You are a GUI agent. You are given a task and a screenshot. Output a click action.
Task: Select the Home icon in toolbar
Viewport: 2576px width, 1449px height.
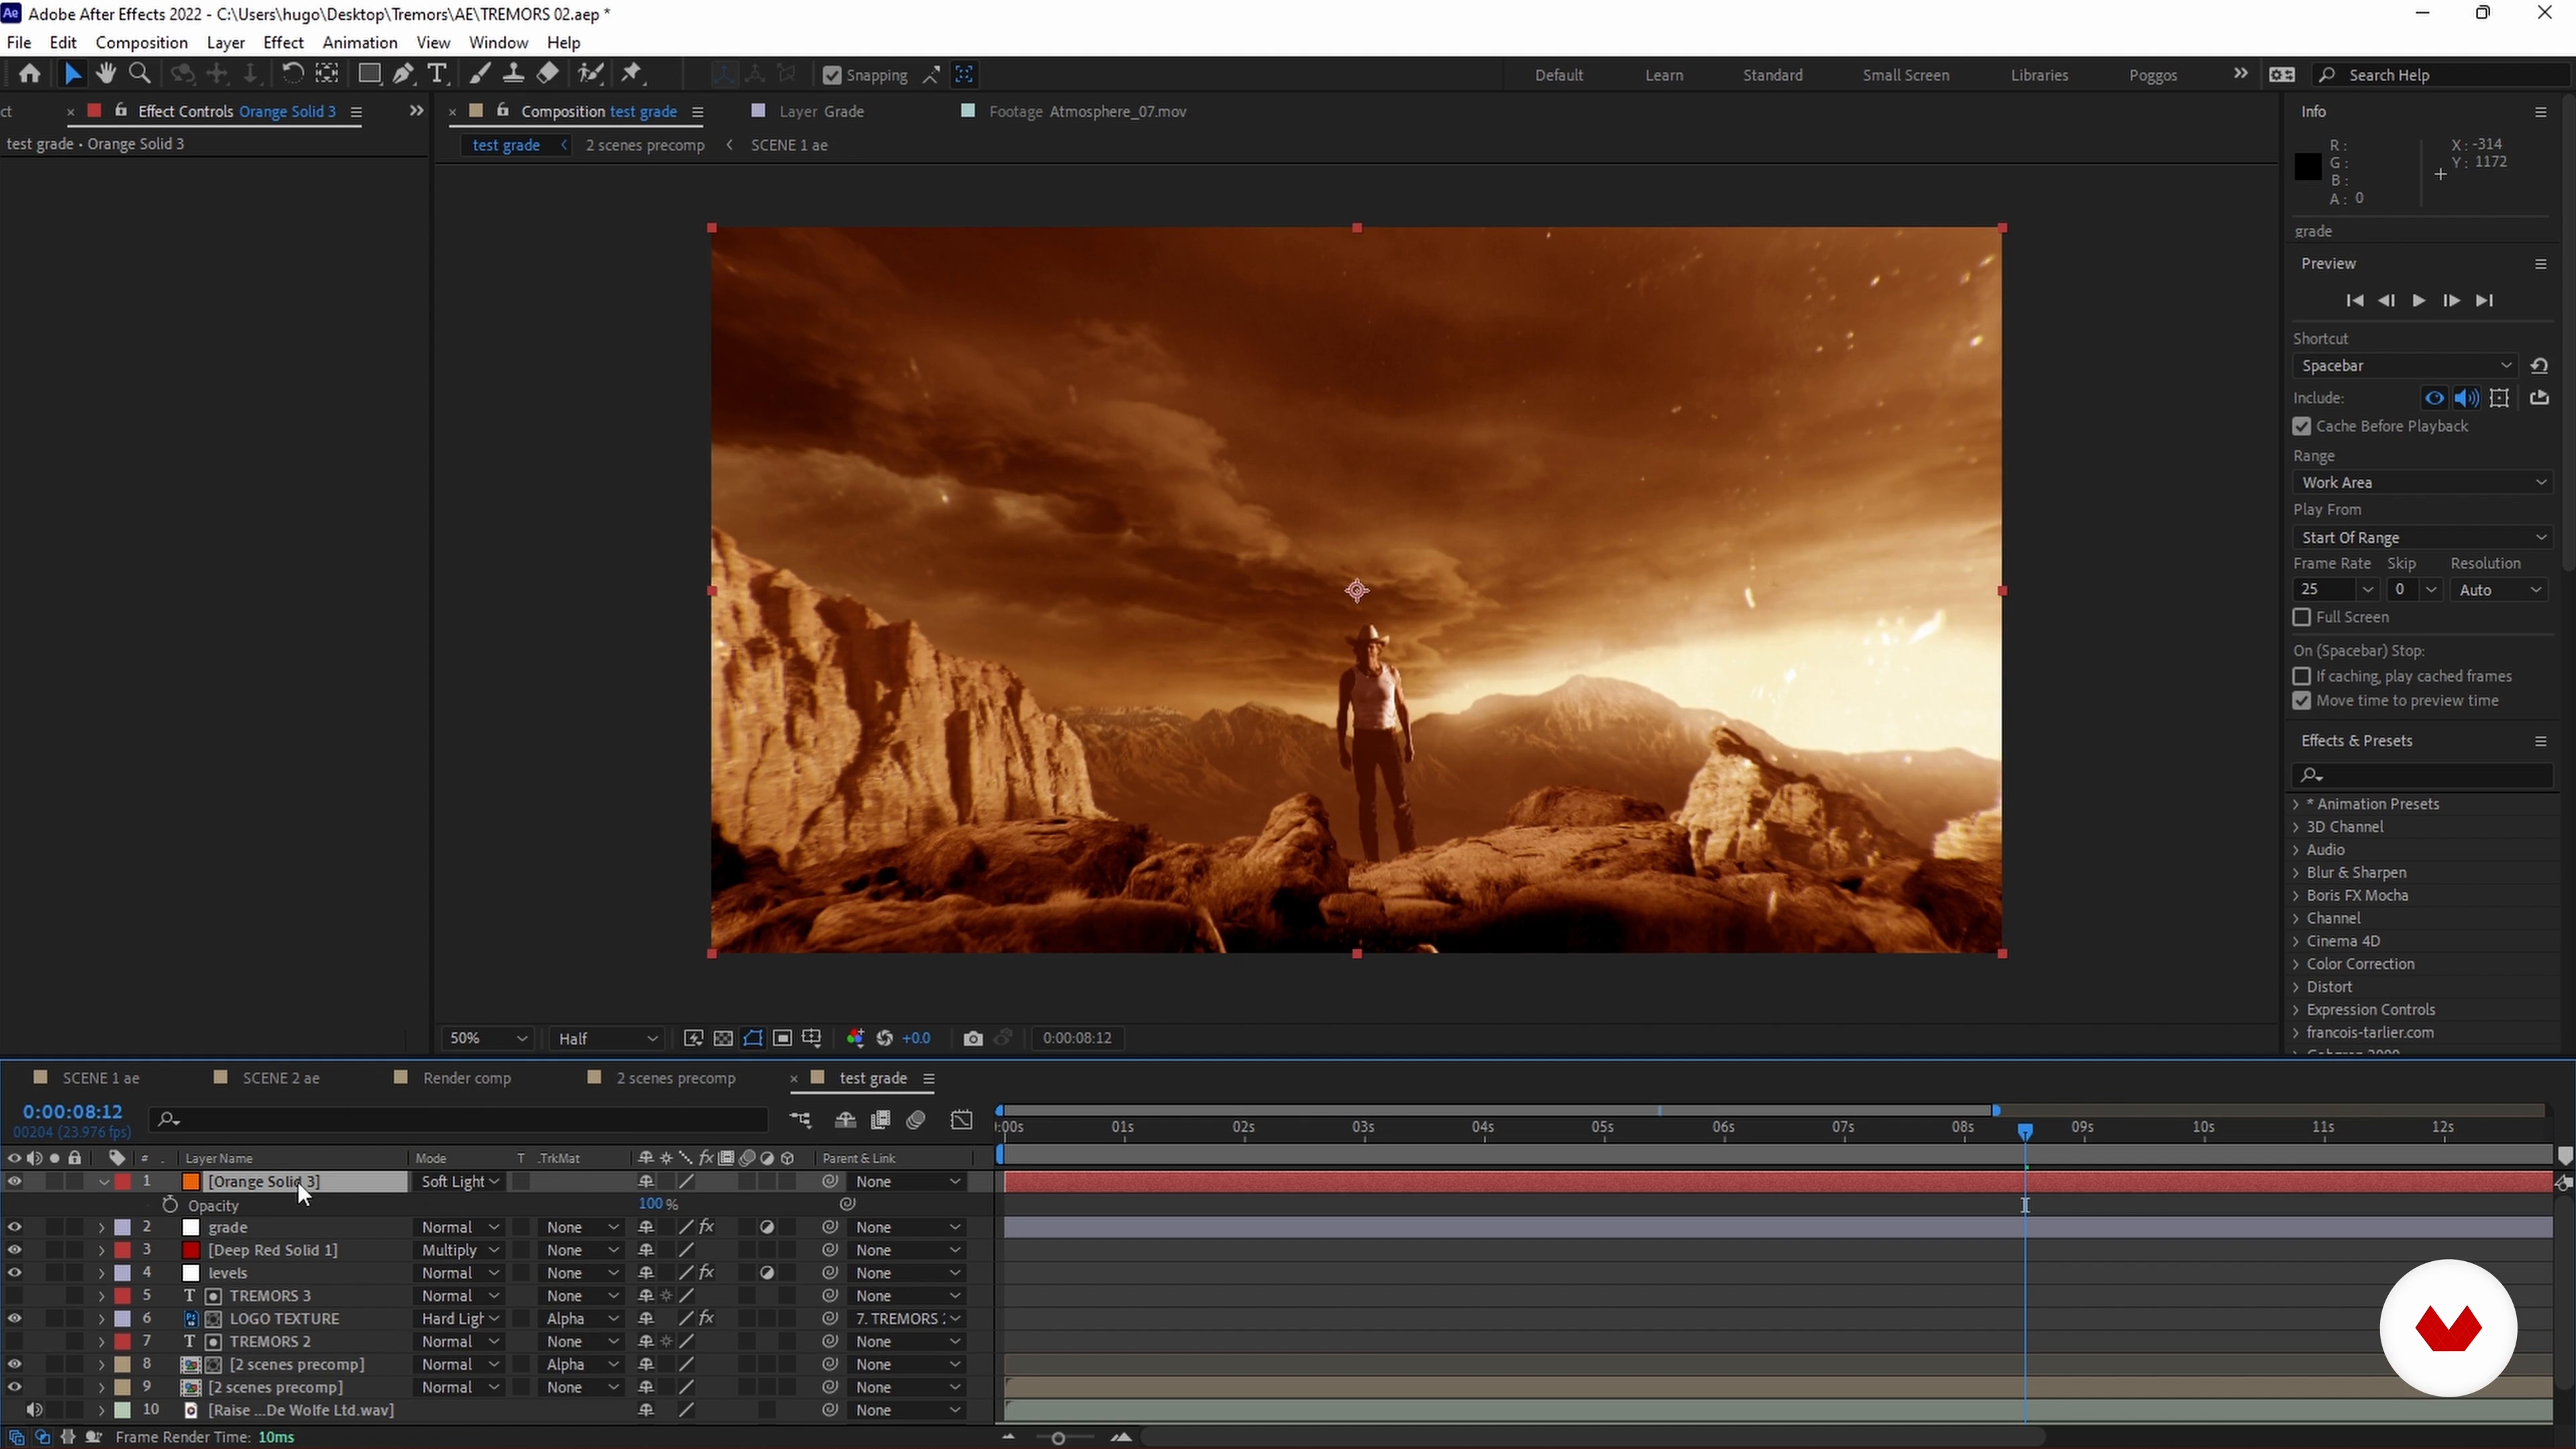[x=29, y=74]
